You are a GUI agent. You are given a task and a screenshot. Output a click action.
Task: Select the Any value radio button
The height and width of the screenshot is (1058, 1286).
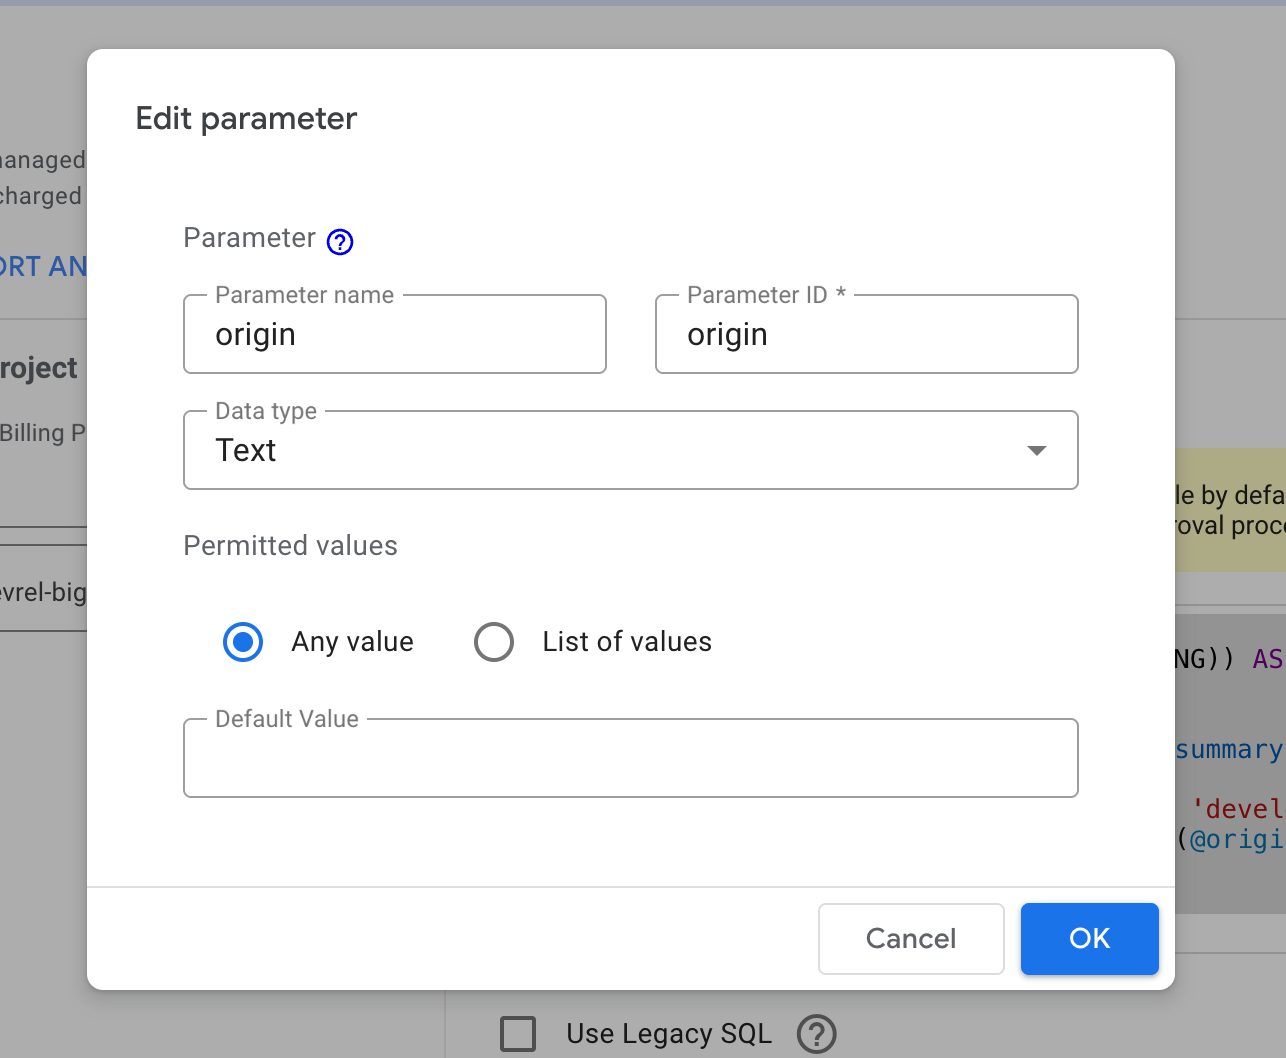pyautogui.click(x=242, y=641)
